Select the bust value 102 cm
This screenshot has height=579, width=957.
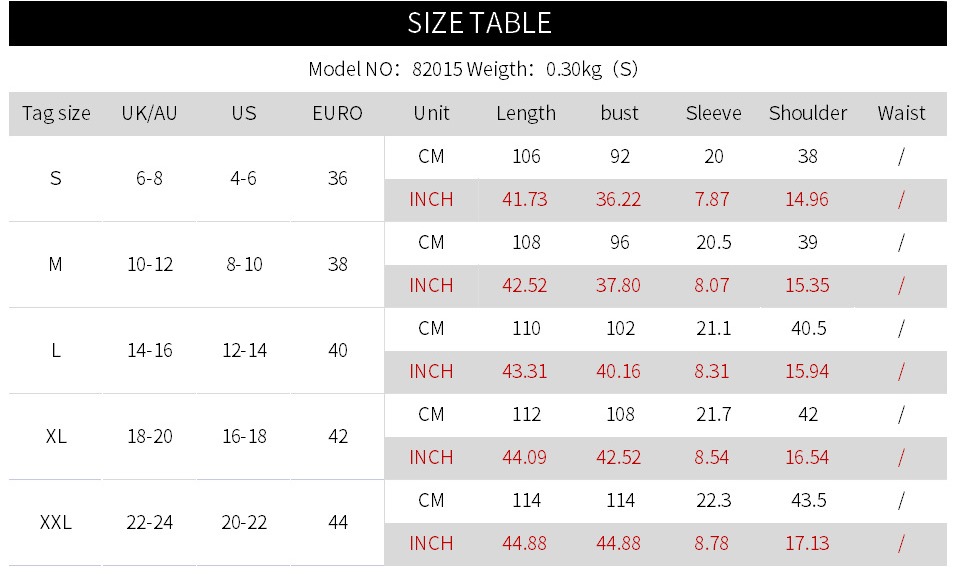pyautogui.click(x=620, y=328)
